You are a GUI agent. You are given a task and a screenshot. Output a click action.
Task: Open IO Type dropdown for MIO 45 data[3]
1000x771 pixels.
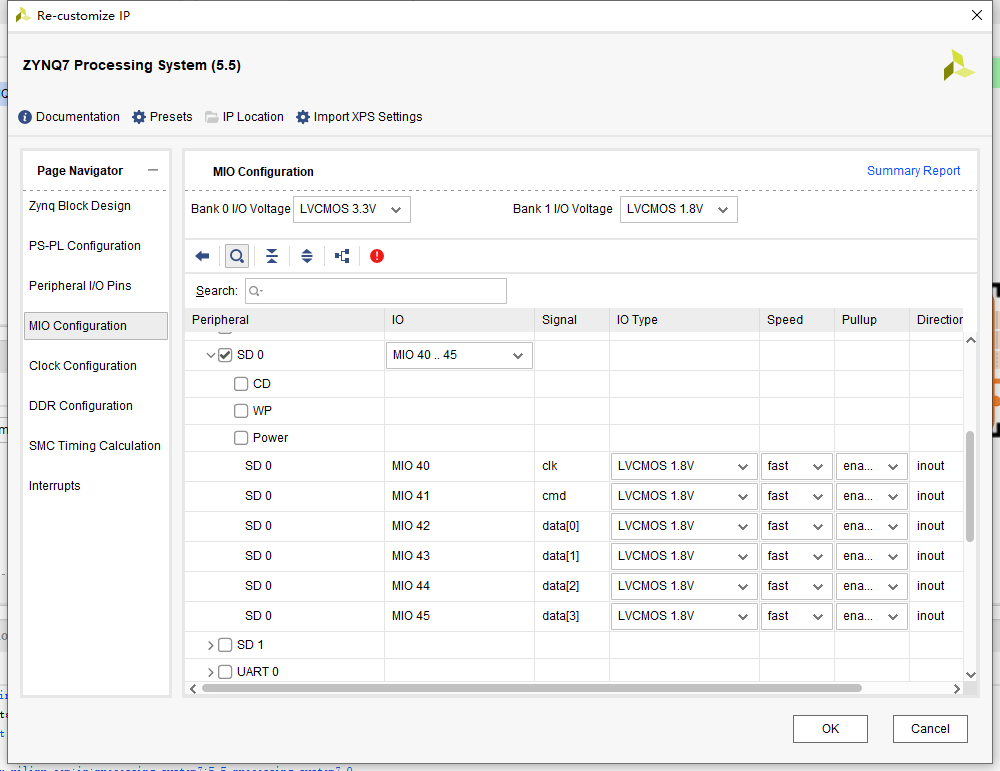tap(684, 616)
